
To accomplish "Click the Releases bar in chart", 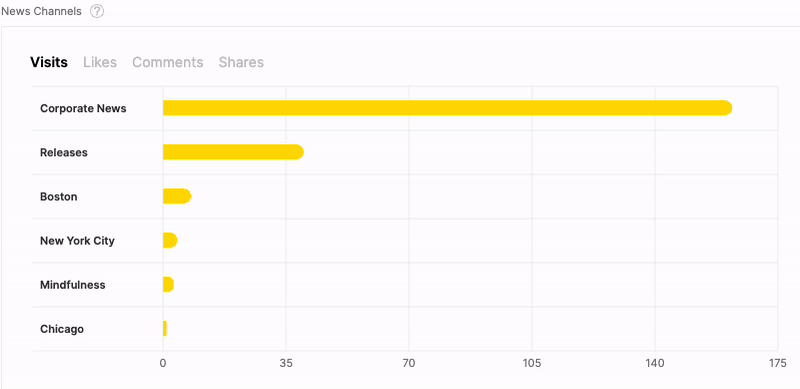I will point(233,152).
